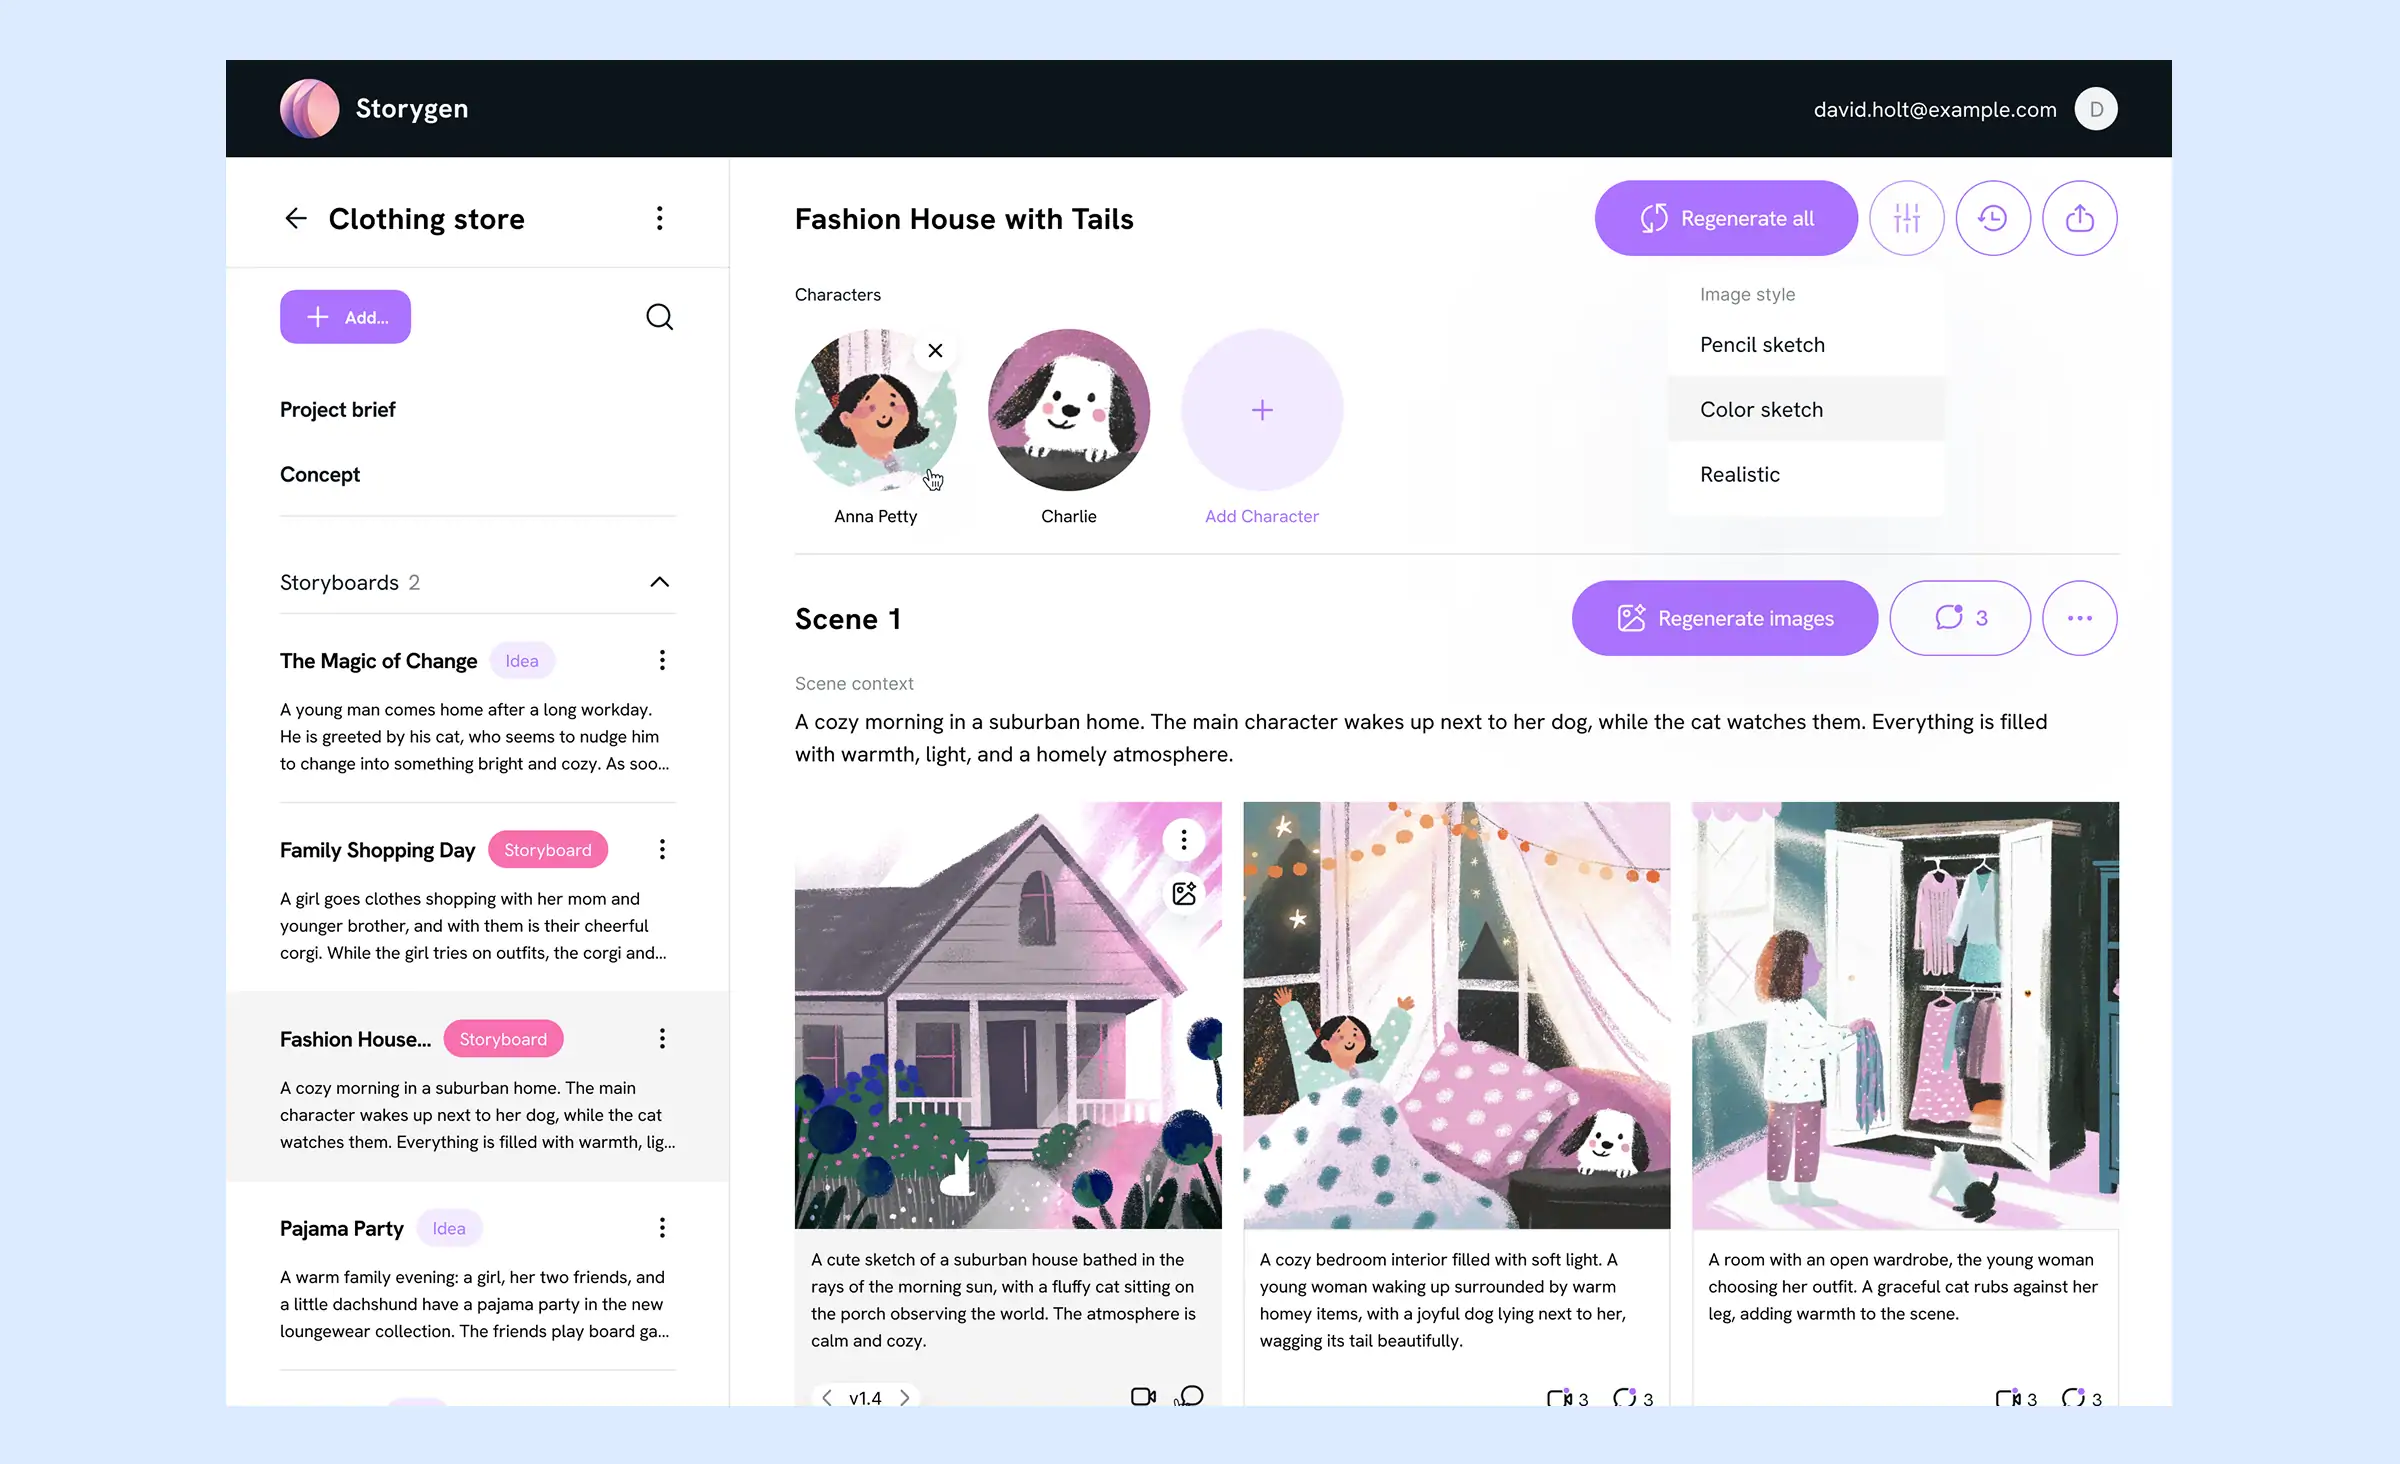Click the Storygen logo
Image resolution: width=2400 pixels, height=1464 pixels.
click(x=309, y=108)
